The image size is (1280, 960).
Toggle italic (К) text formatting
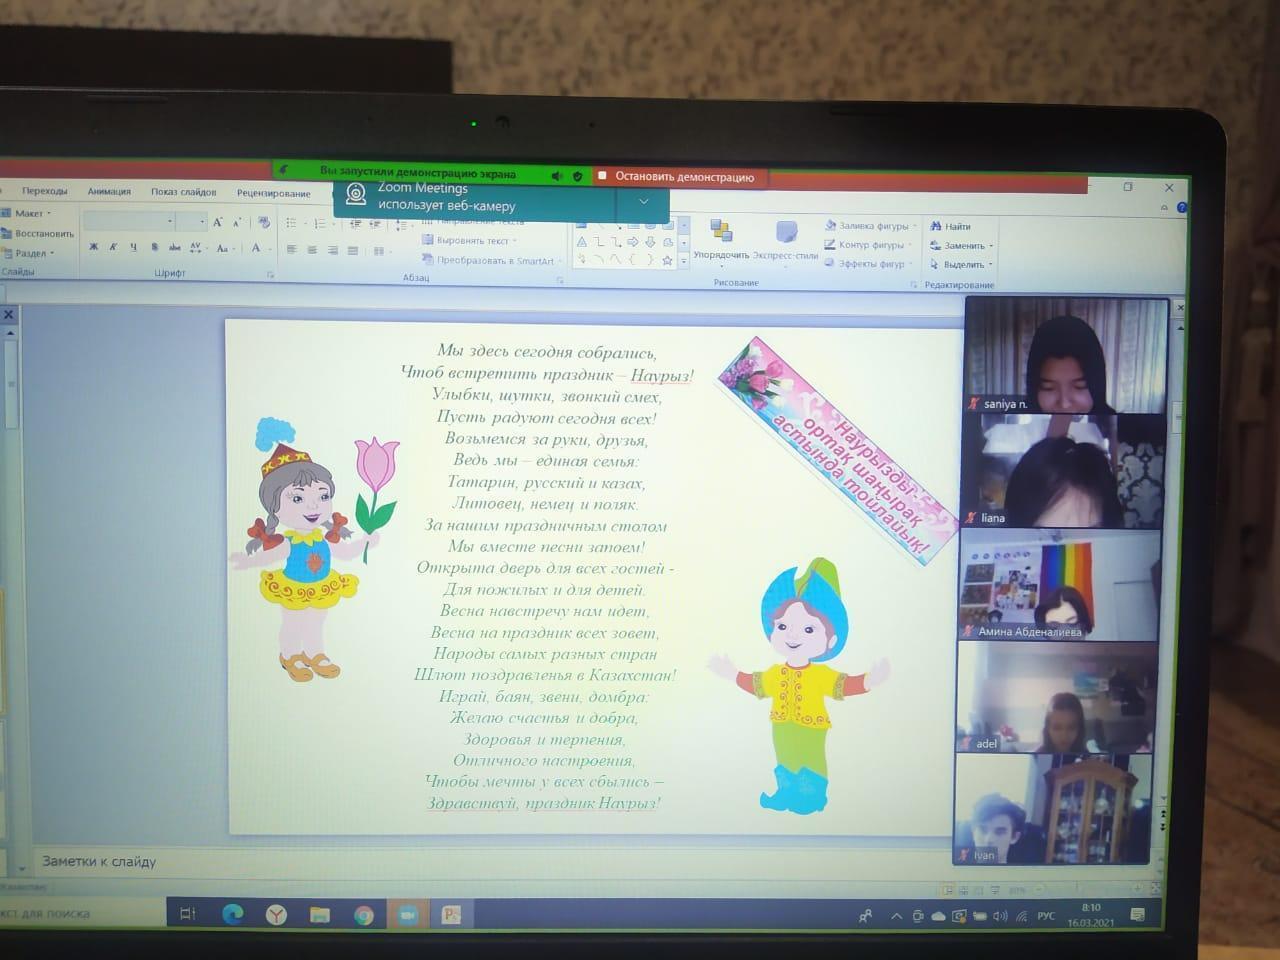coord(113,247)
